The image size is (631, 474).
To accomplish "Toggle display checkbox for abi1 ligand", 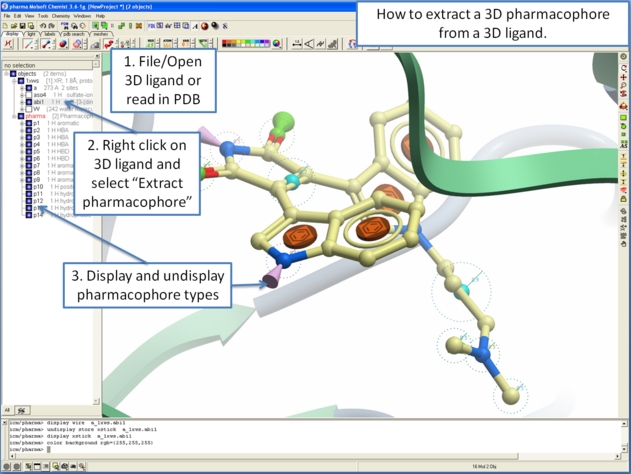I will tap(30, 101).
